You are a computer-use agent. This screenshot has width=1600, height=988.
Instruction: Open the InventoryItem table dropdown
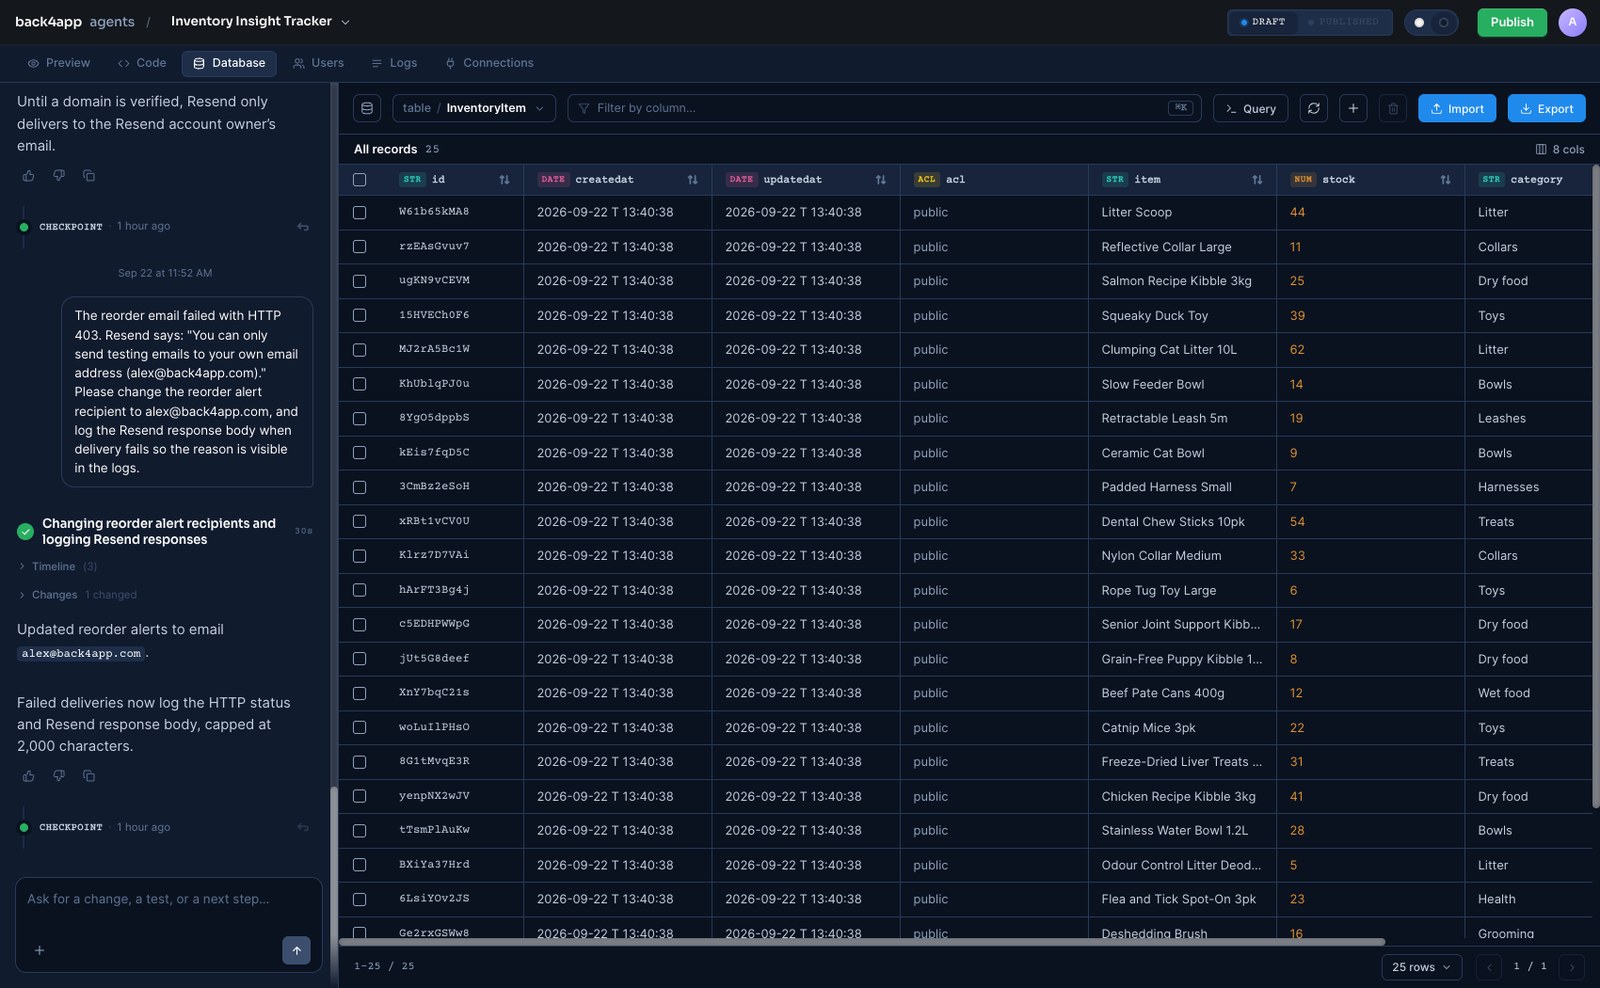(x=474, y=108)
